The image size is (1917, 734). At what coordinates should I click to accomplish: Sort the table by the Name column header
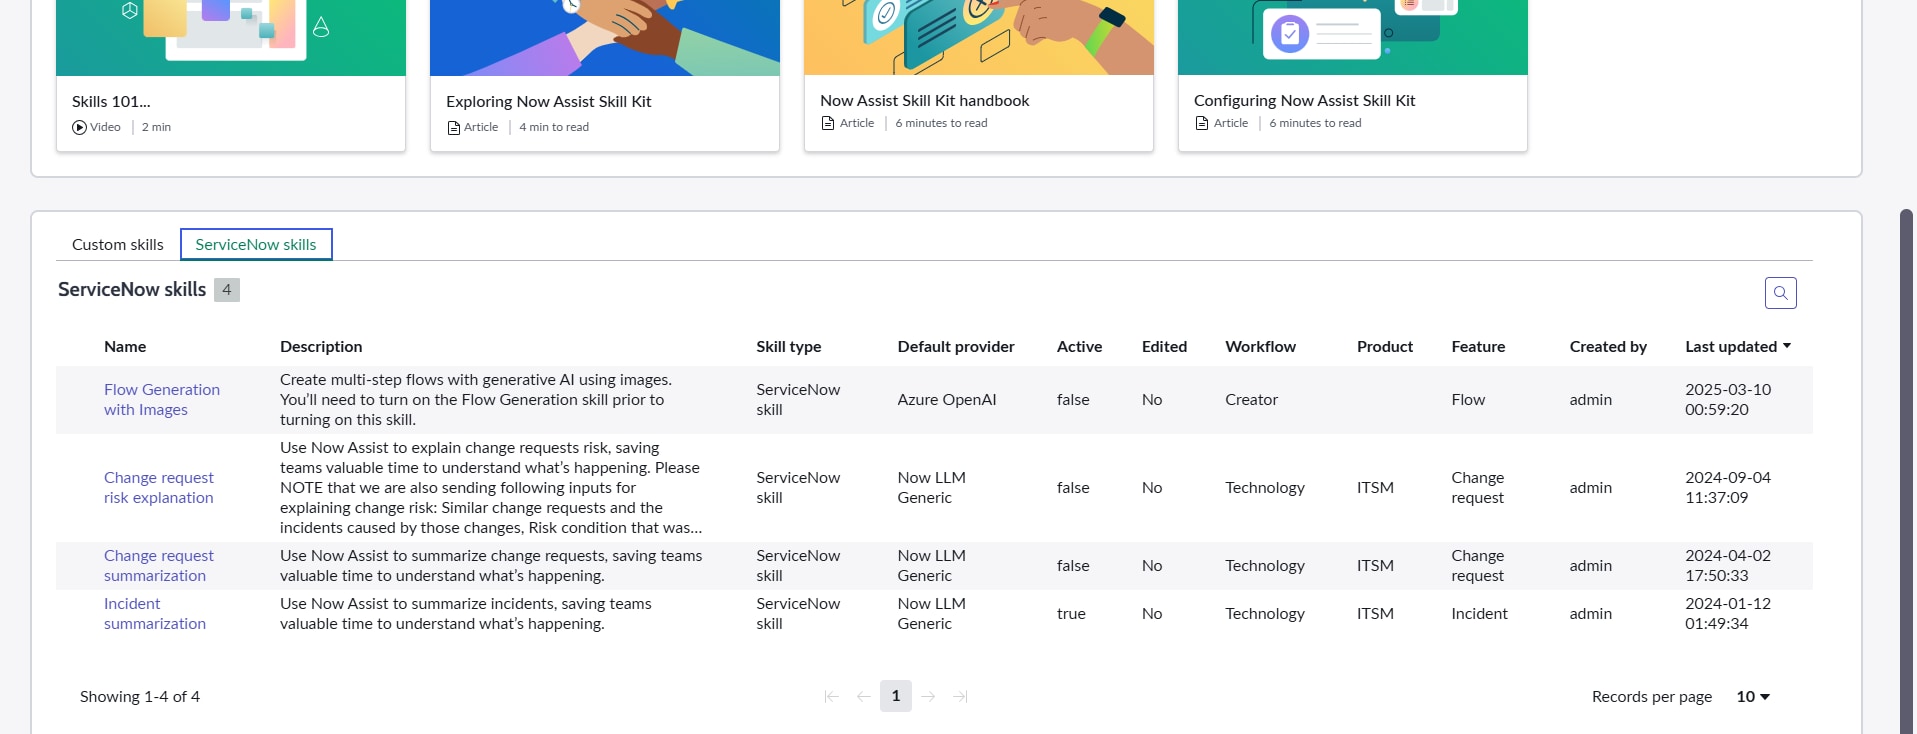125,346
